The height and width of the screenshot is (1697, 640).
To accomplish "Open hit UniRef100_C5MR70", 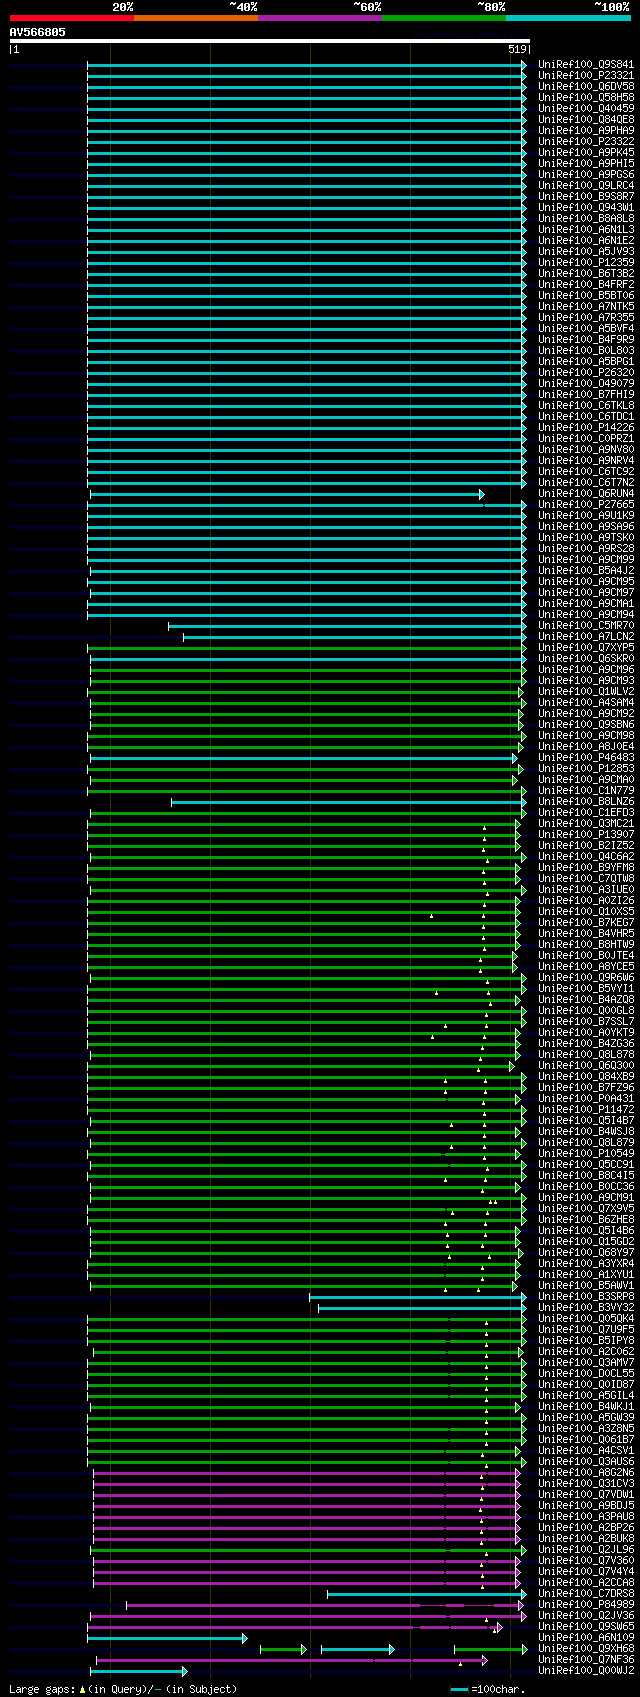I will pos(586,626).
